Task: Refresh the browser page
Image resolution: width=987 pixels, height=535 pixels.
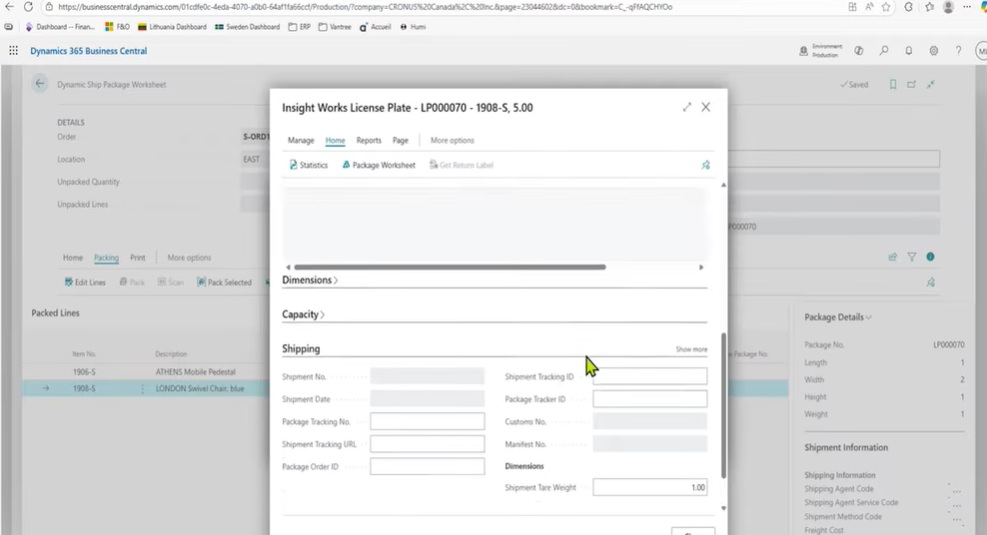Action: point(28,7)
